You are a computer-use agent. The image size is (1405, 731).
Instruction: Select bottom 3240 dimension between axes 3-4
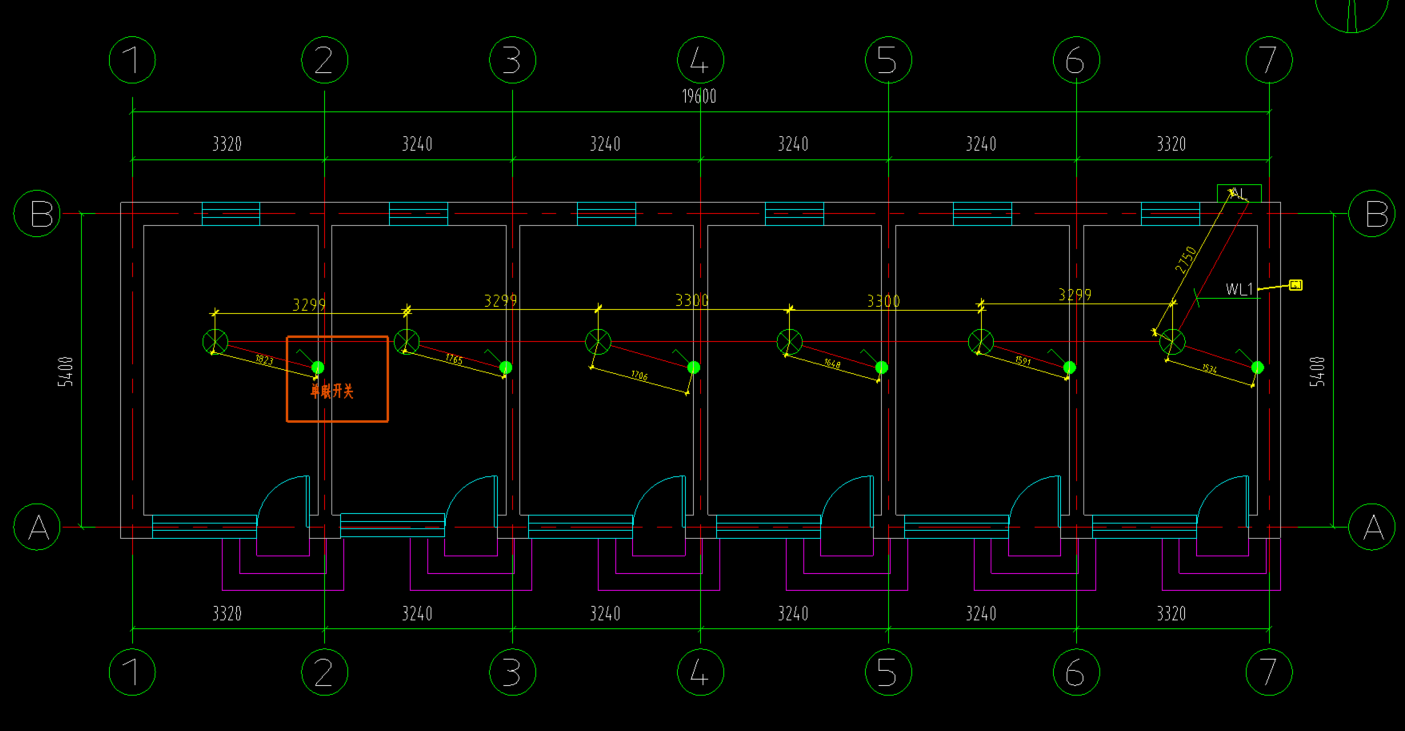pyautogui.click(x=605, y=614)
